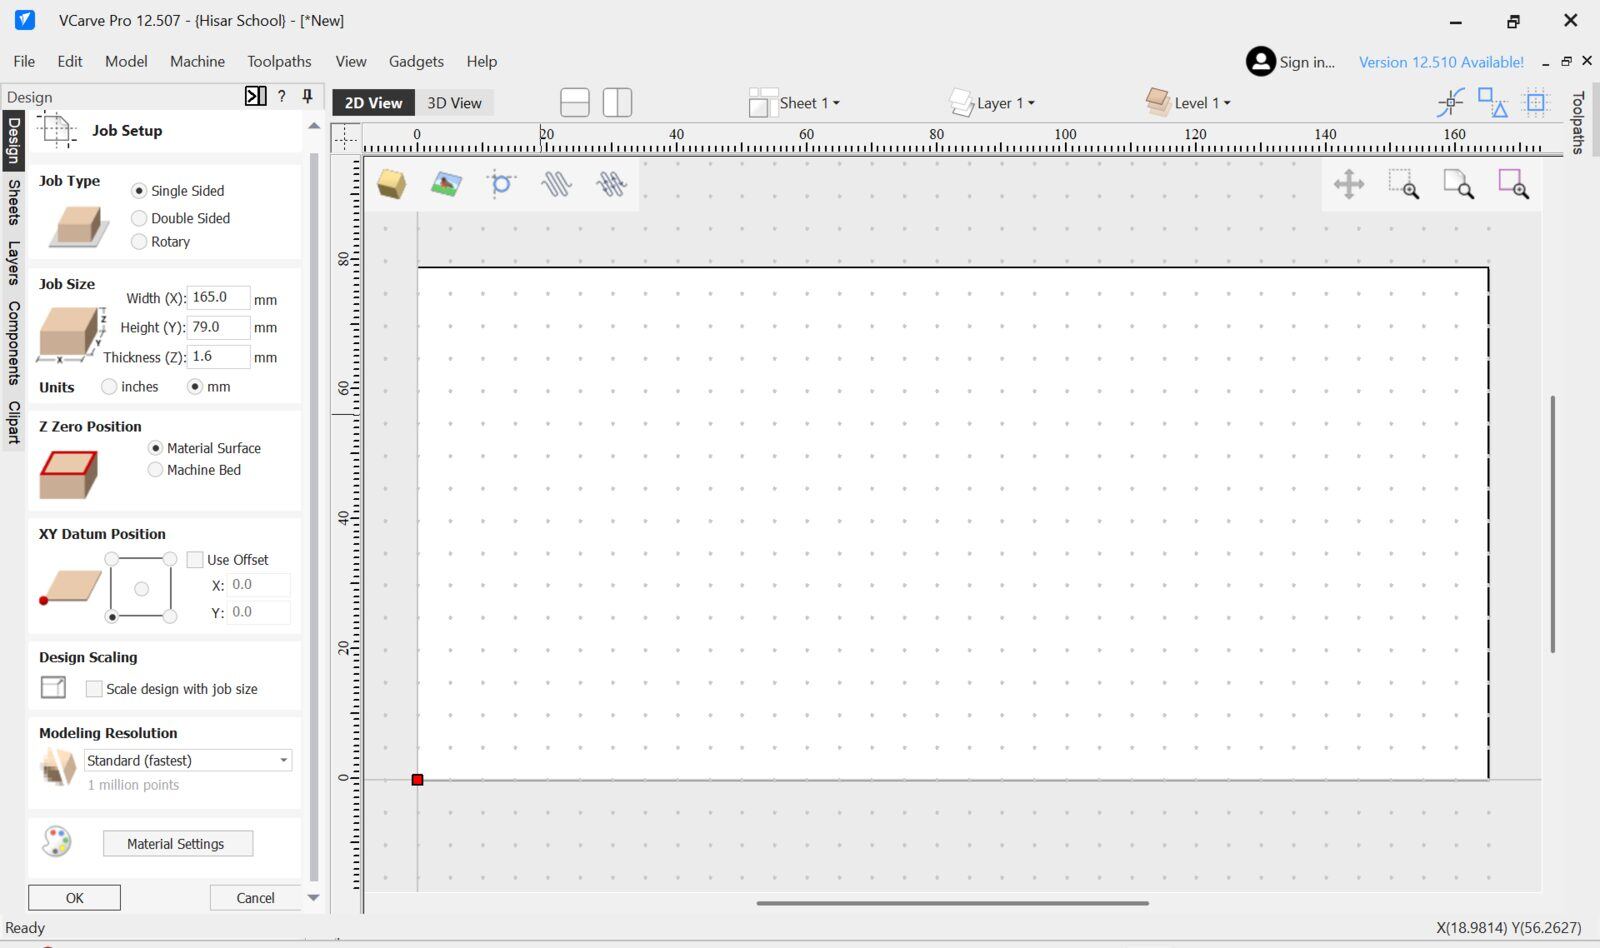Select Single Sided job type
The image size is (1600, 948).
[139, 191]
